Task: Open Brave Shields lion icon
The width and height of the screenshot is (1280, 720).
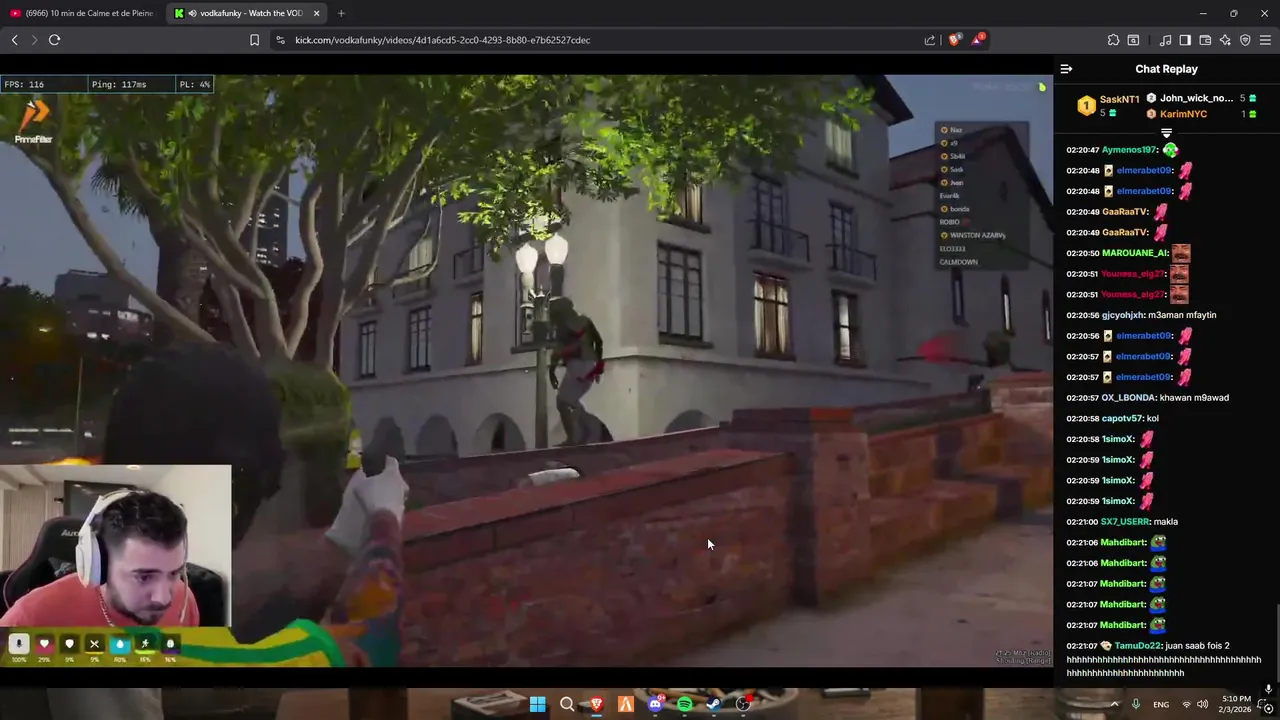Action: (955, 40)
